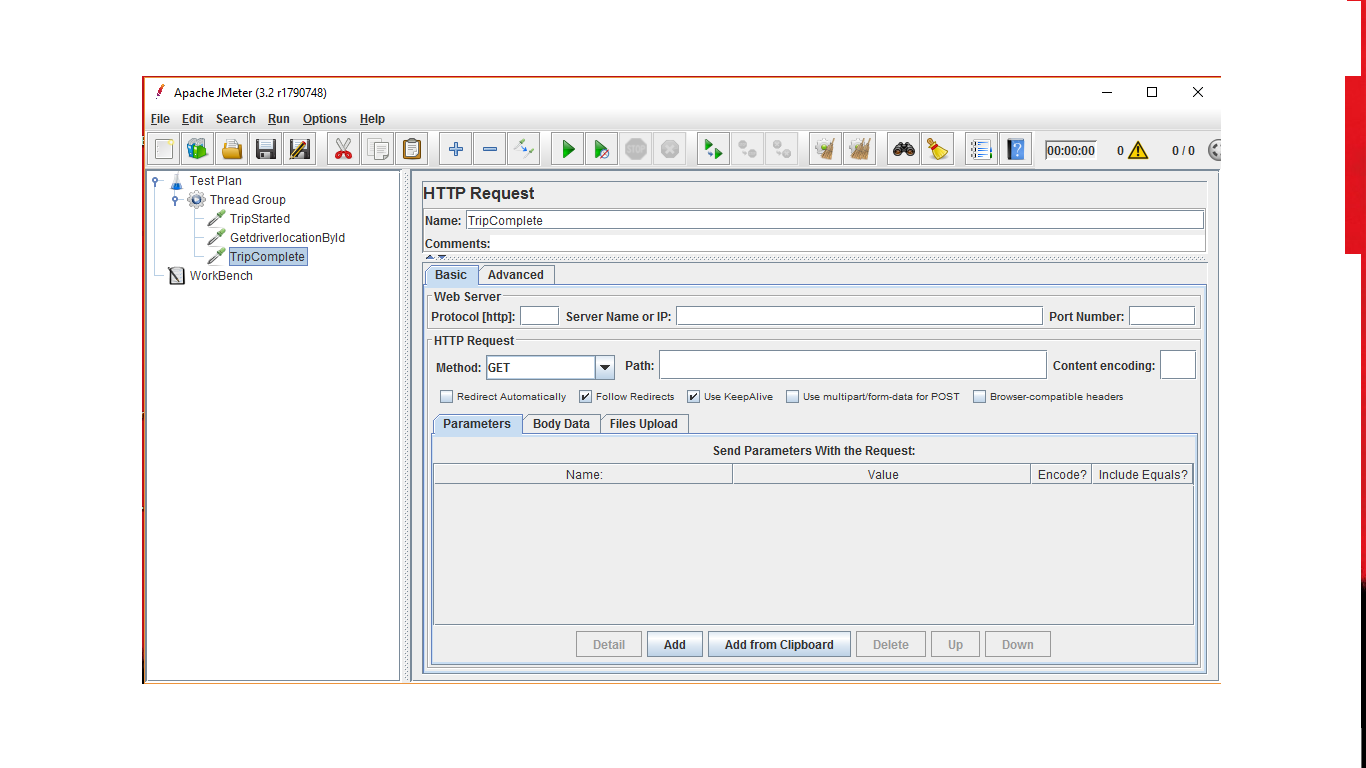
Task: Click the Remote Stop All icon
Action: (748, 150)
